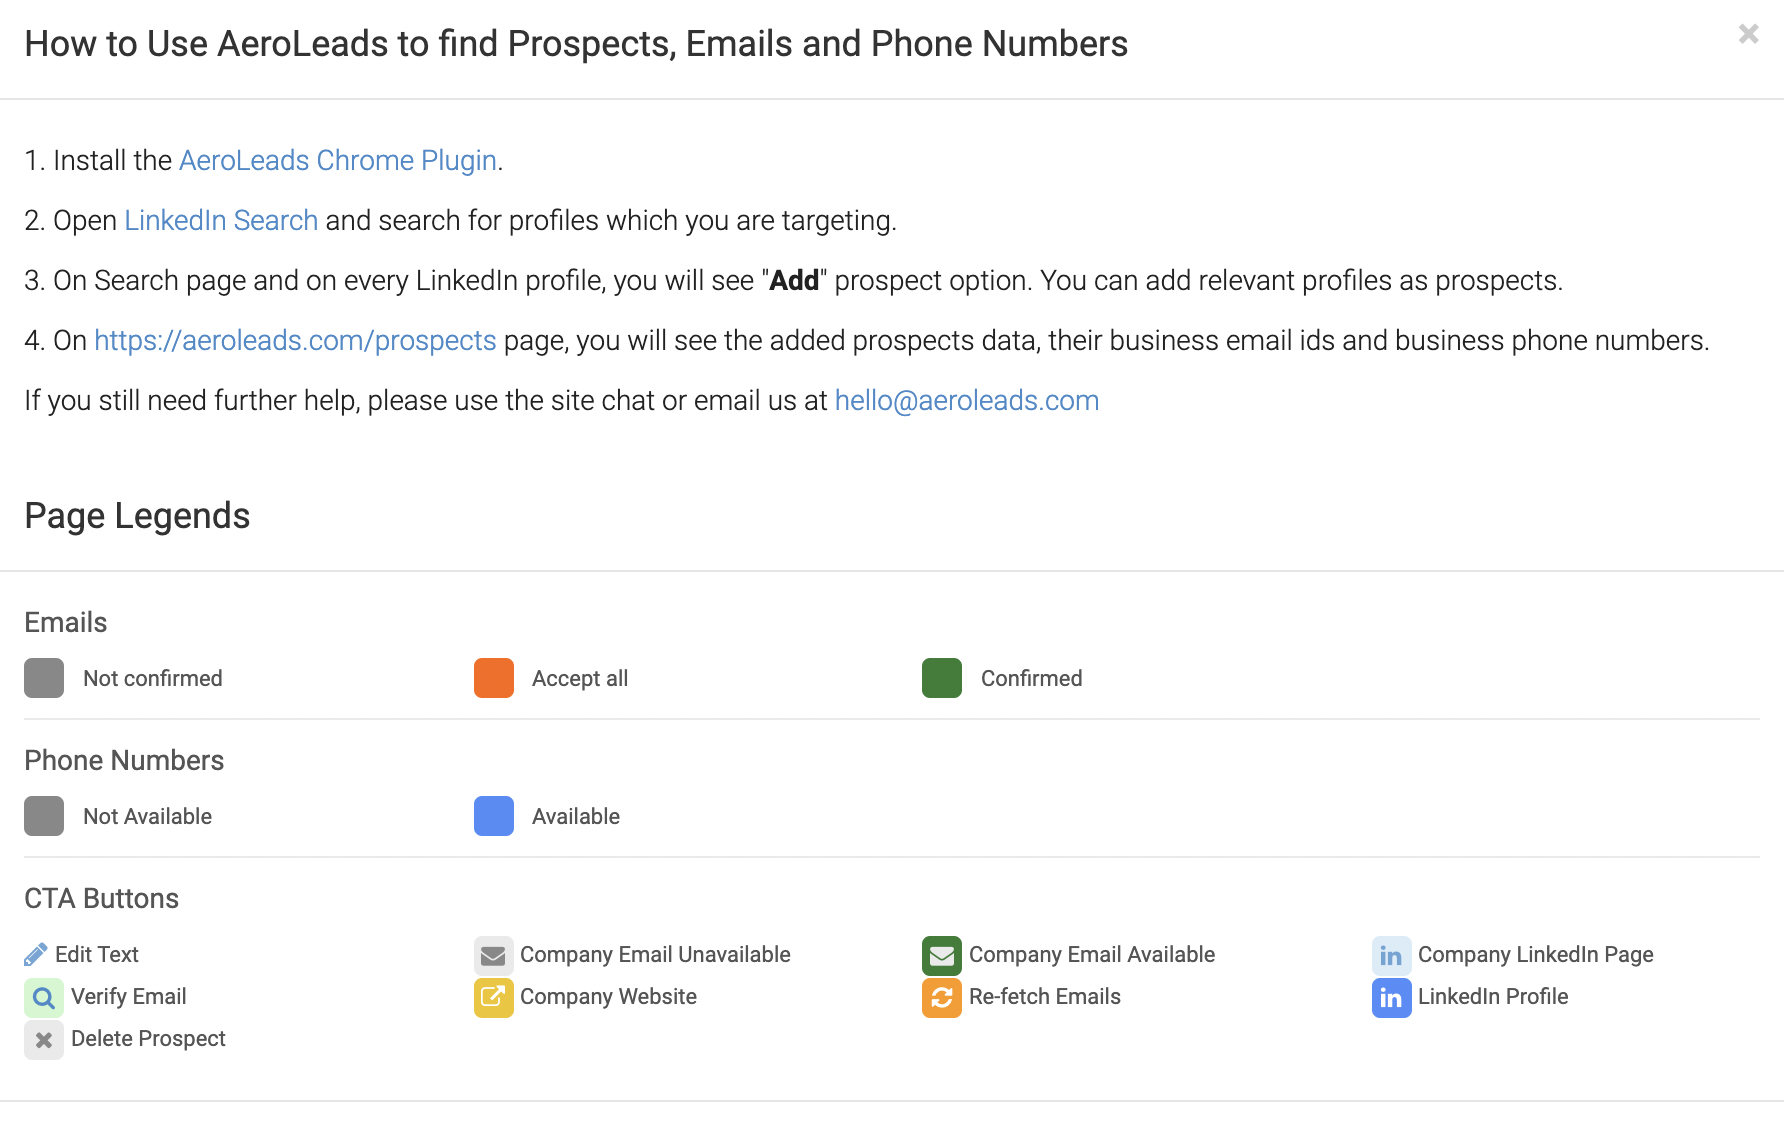Click the Company Website external link icon

click(x=493, y=998)
